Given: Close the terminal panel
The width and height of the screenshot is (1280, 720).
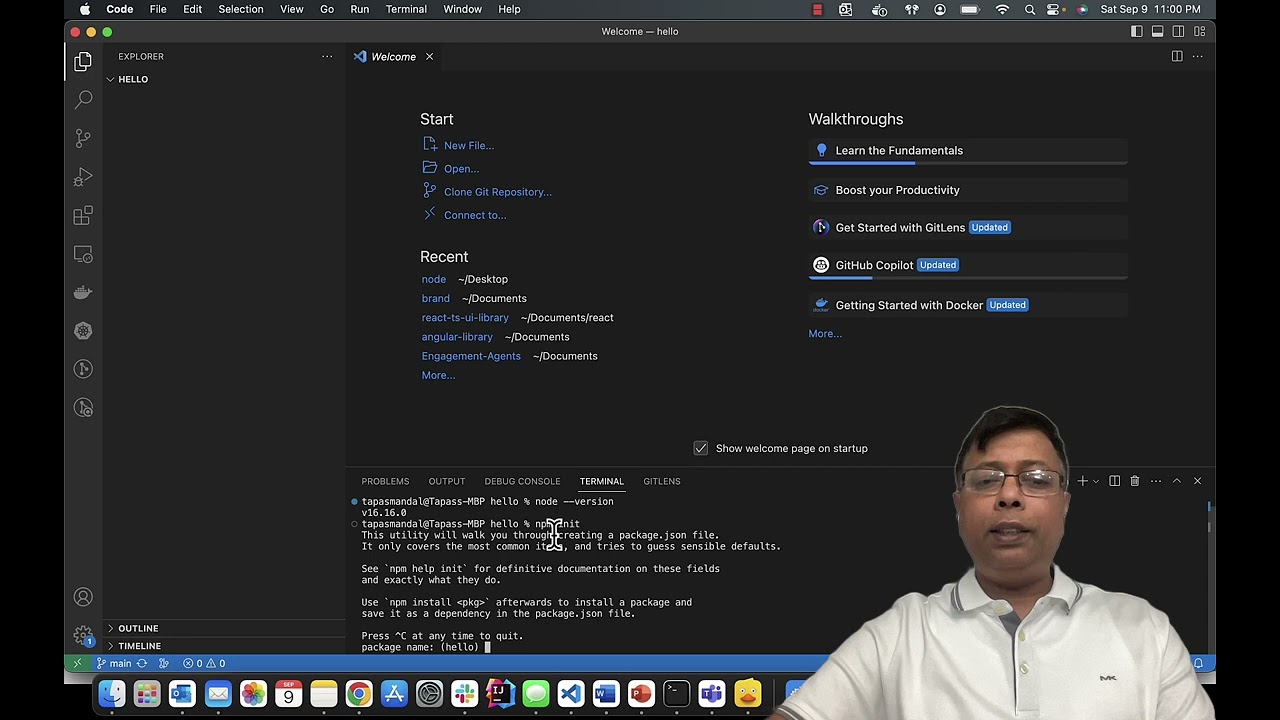Looking at the screenshot, I should coord(1197,481).
